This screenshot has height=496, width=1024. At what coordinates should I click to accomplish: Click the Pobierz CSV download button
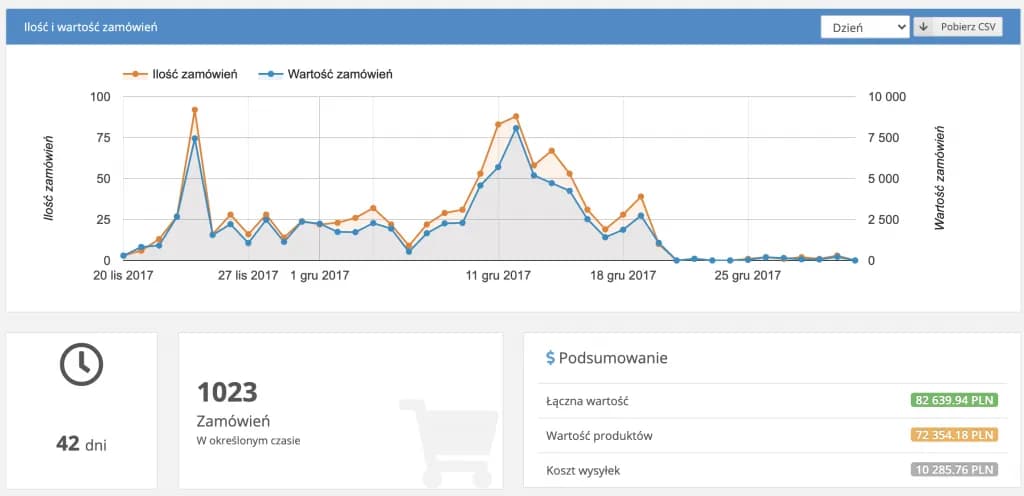pyautogui.click(x=967, y=27)
